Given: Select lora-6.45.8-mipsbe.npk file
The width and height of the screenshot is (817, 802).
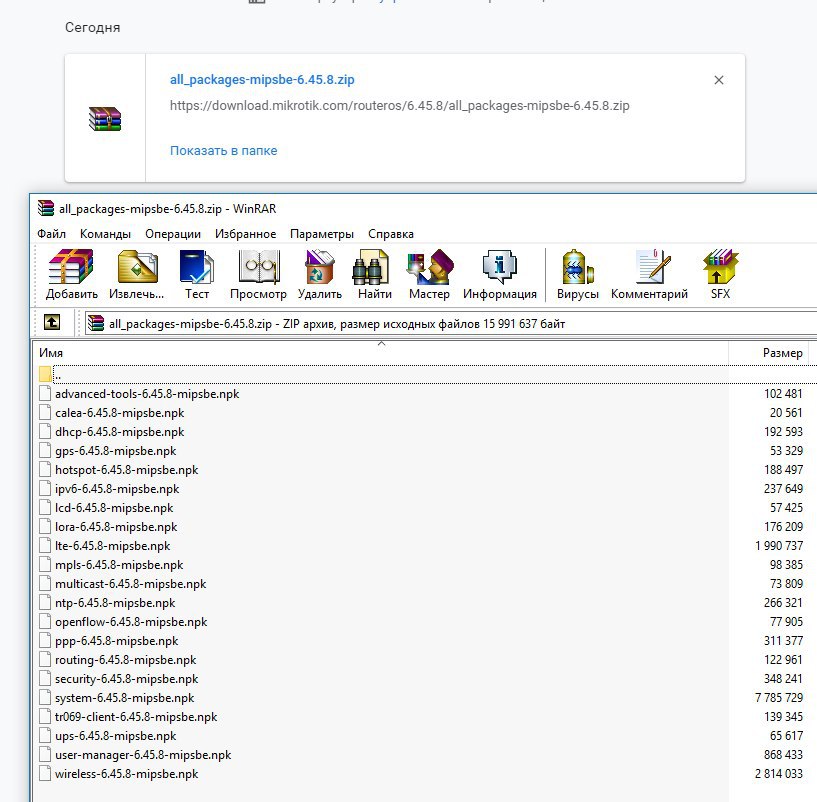Looking at the screenshot, I should click(116, 527).
